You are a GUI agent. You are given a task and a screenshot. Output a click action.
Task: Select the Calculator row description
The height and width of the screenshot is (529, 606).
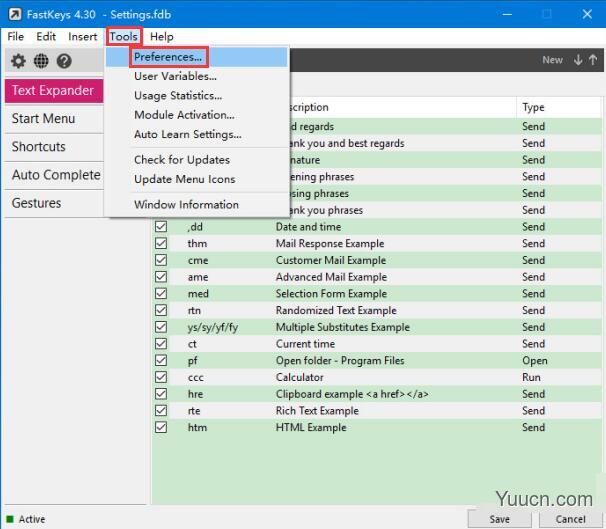point(300,377)
